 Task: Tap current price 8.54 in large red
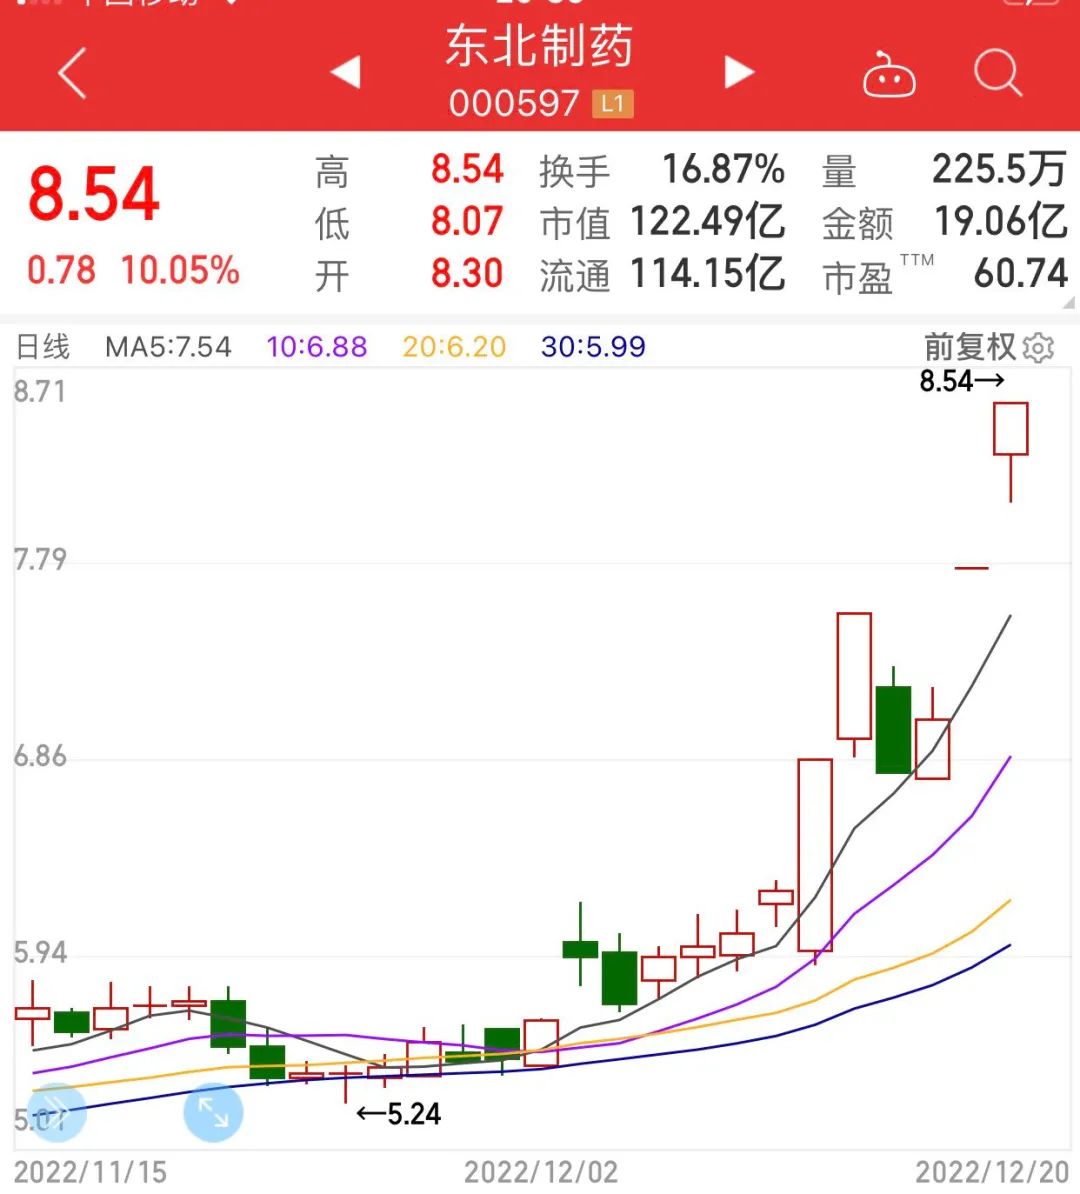(x=94, y=194)
